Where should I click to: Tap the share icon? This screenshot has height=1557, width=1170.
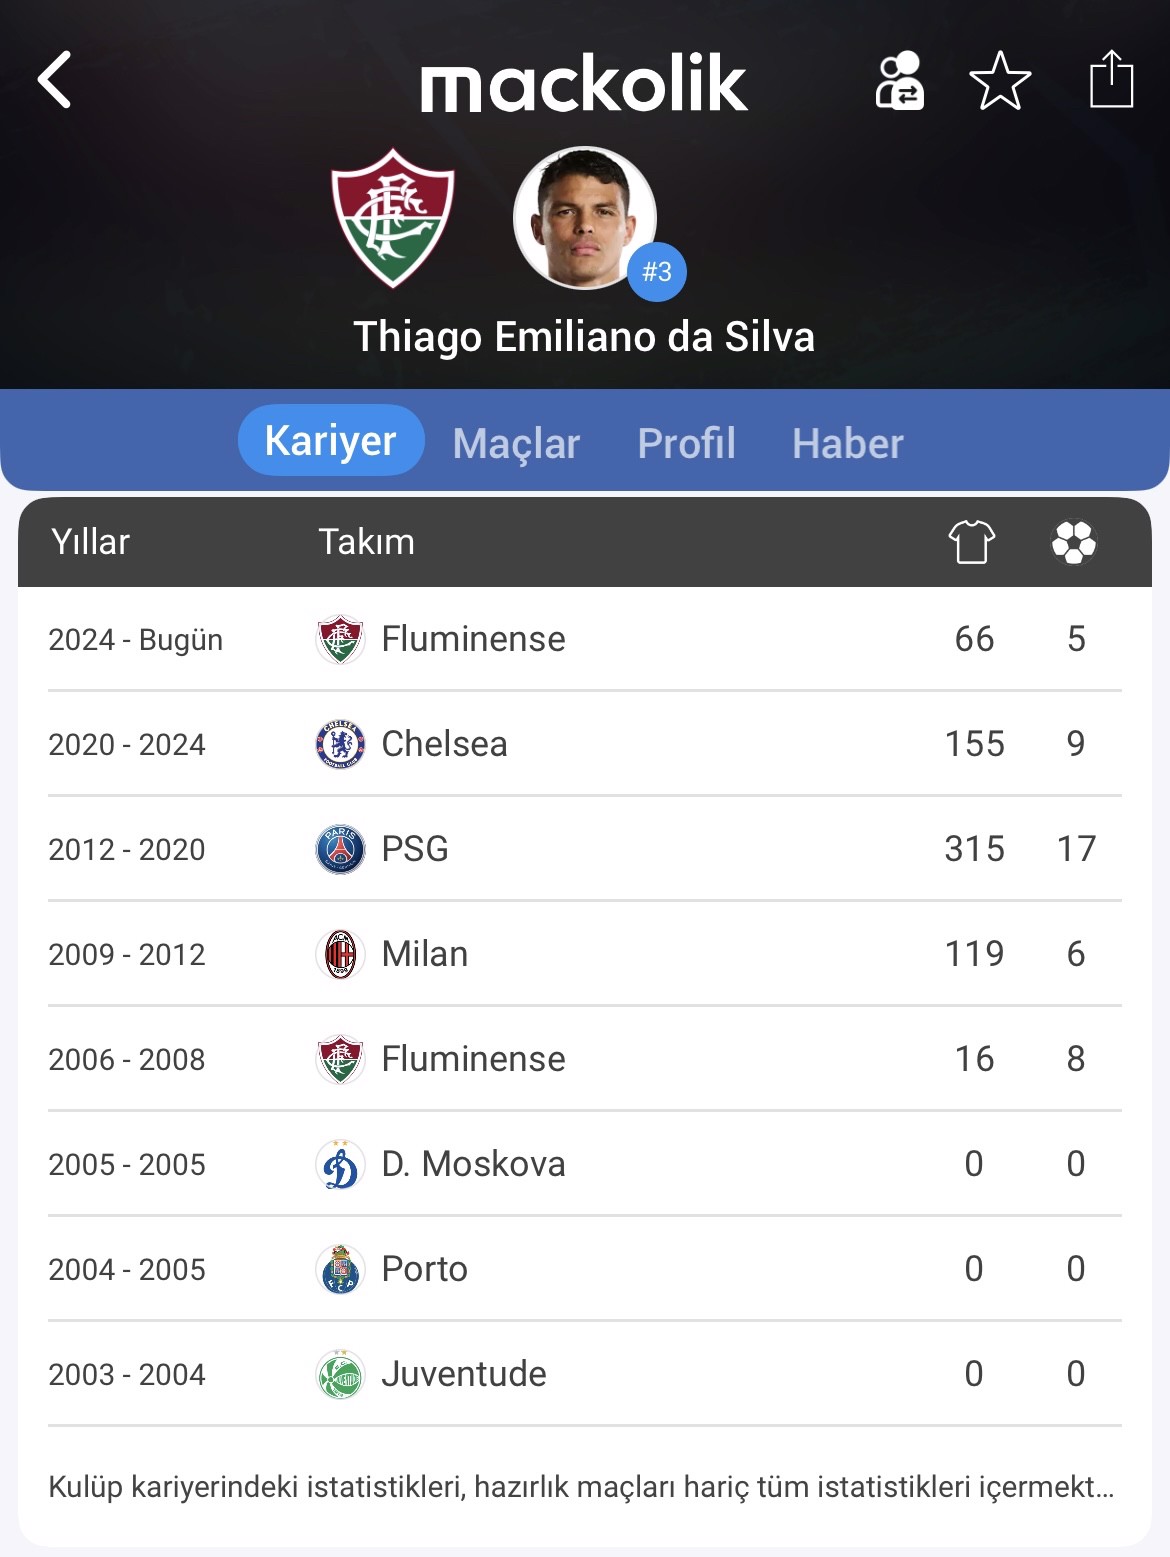1110,79
